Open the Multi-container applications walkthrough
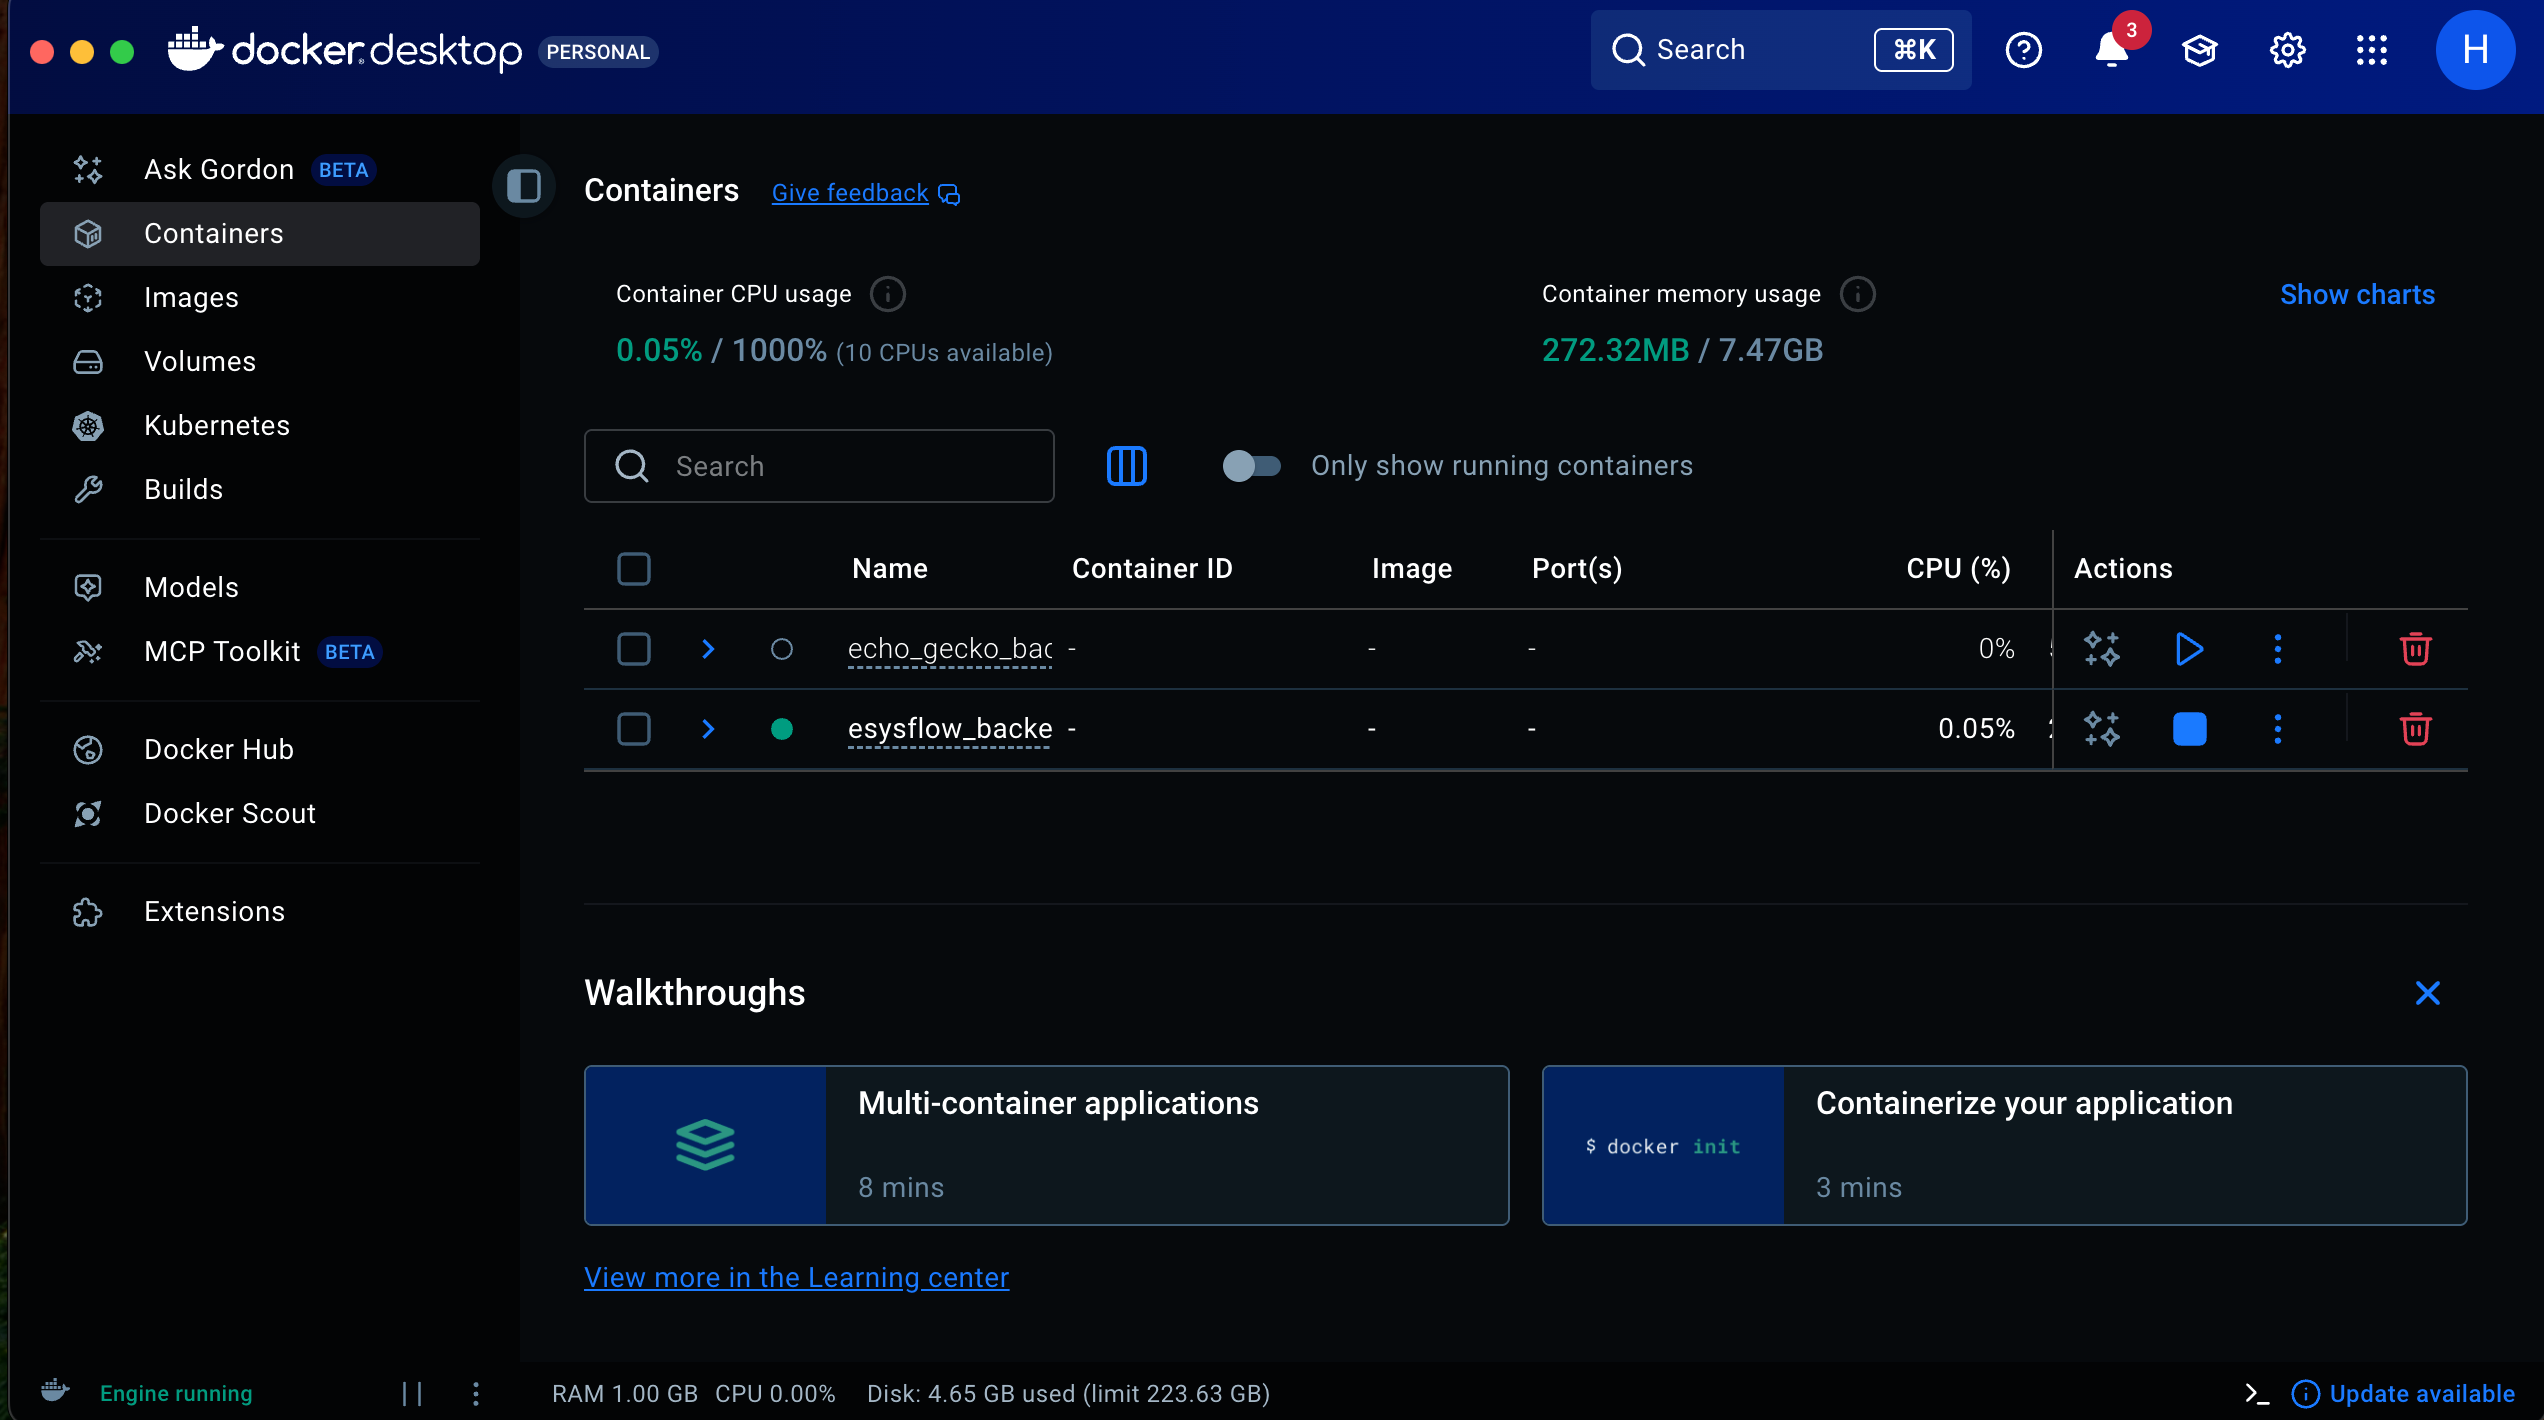Viewport: 2544px width, 1420px height. 1046,1145
